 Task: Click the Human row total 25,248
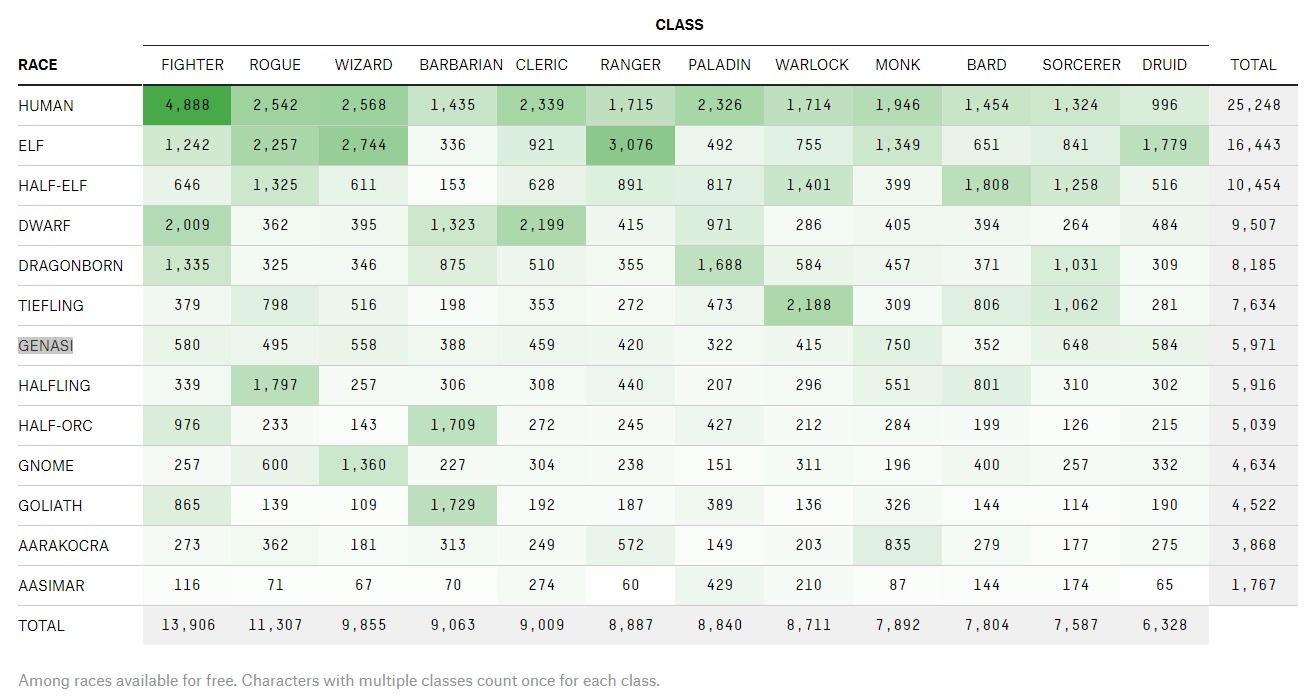[x=1253, y=105]
